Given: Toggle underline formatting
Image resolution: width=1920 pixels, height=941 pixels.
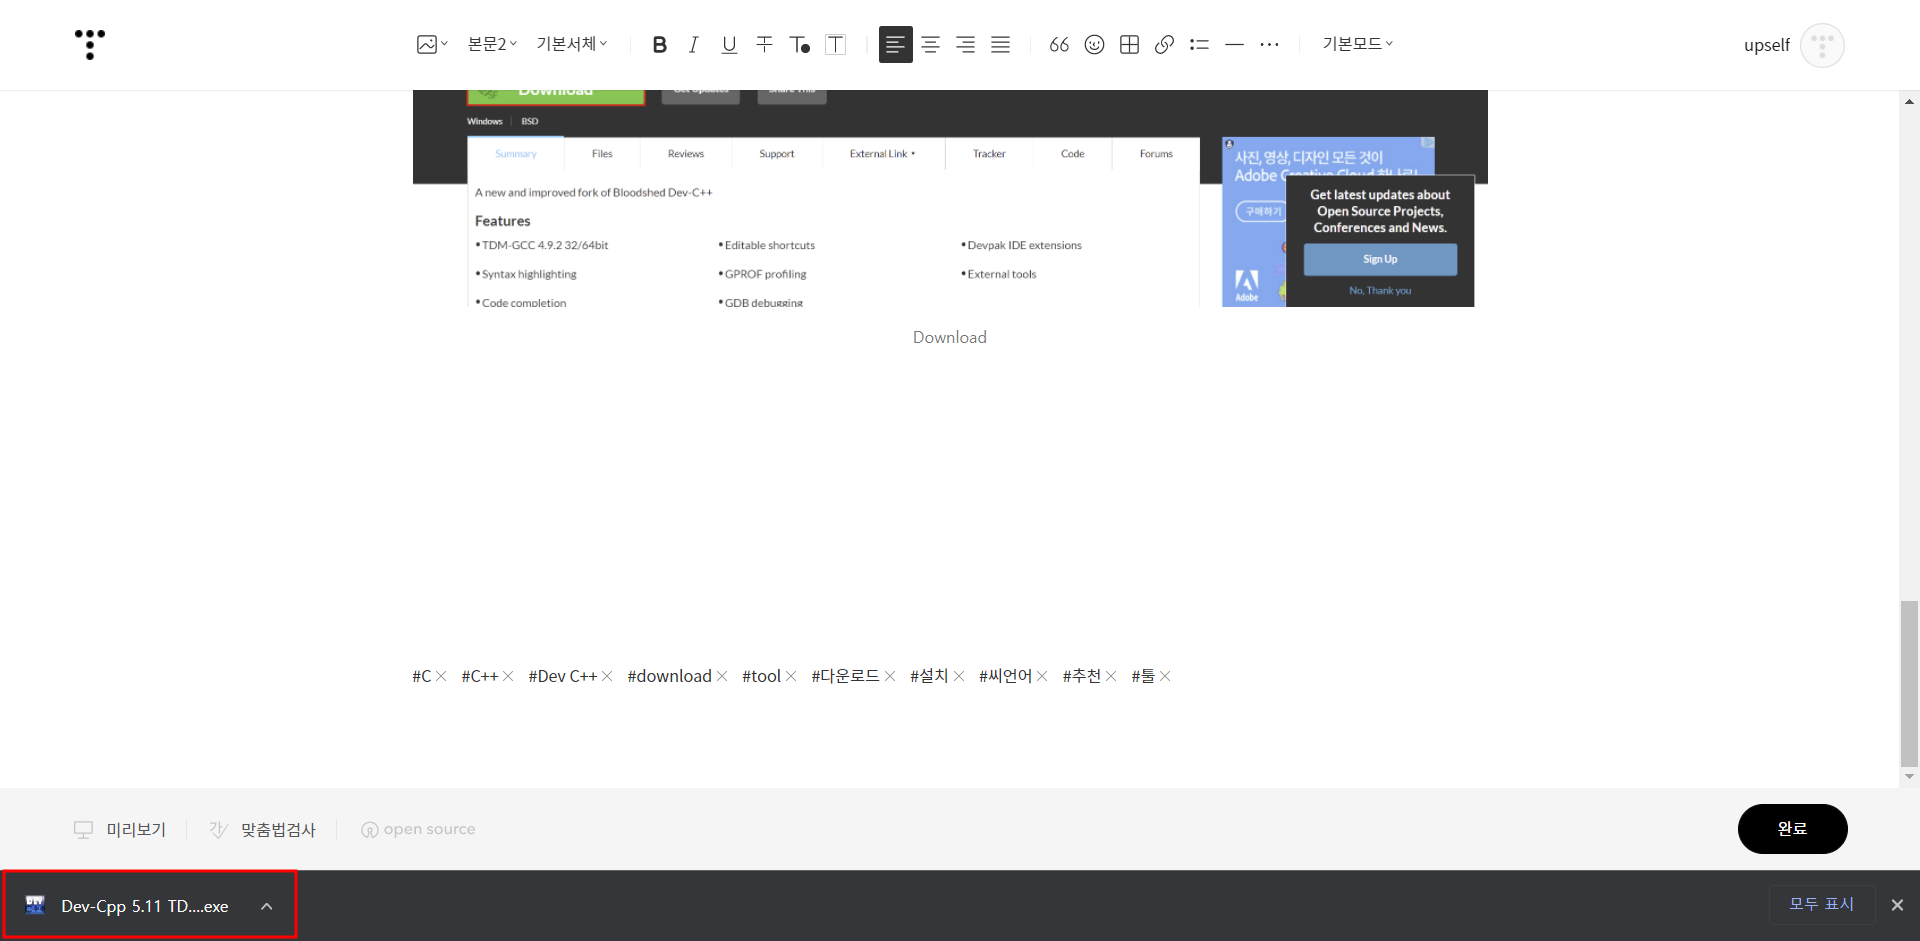Looking at the screenshot, I should (x=729, y=44).
